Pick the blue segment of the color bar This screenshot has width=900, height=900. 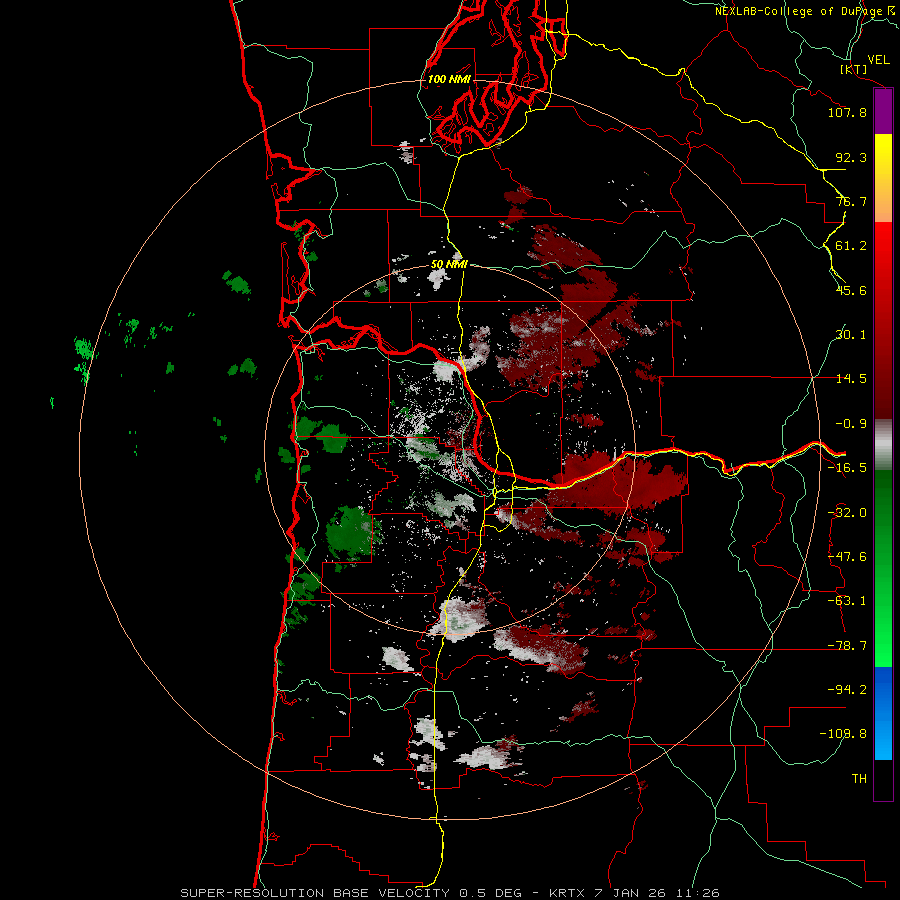point(883,713)
